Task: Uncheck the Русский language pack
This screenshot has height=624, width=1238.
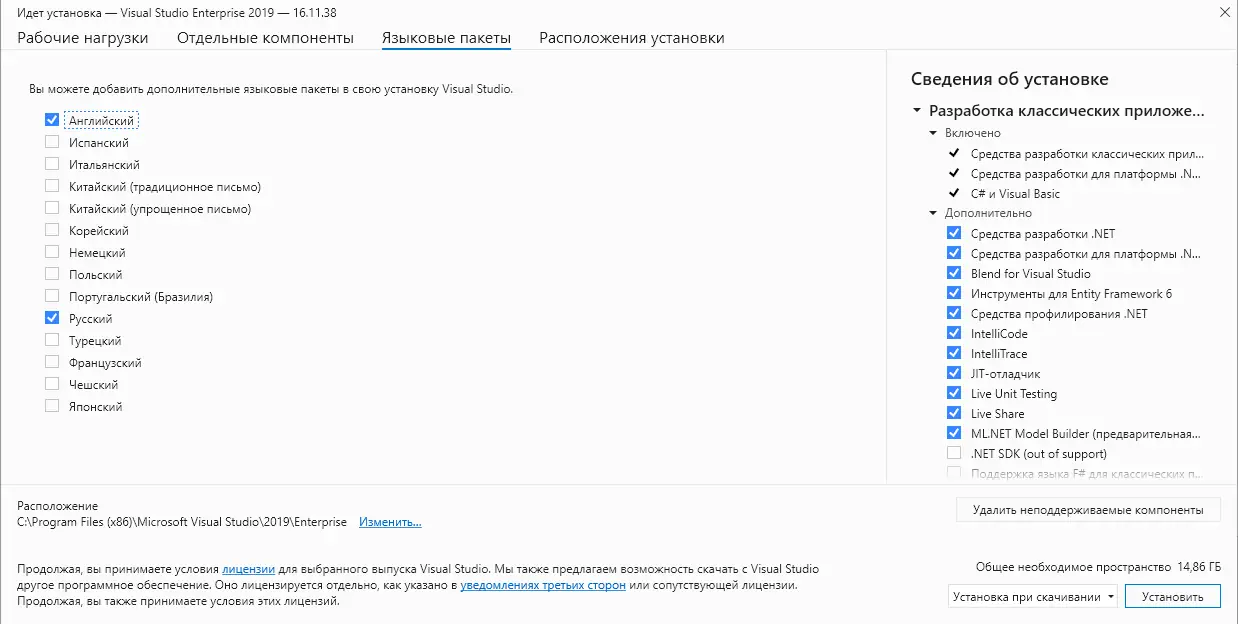Action: 52,319
